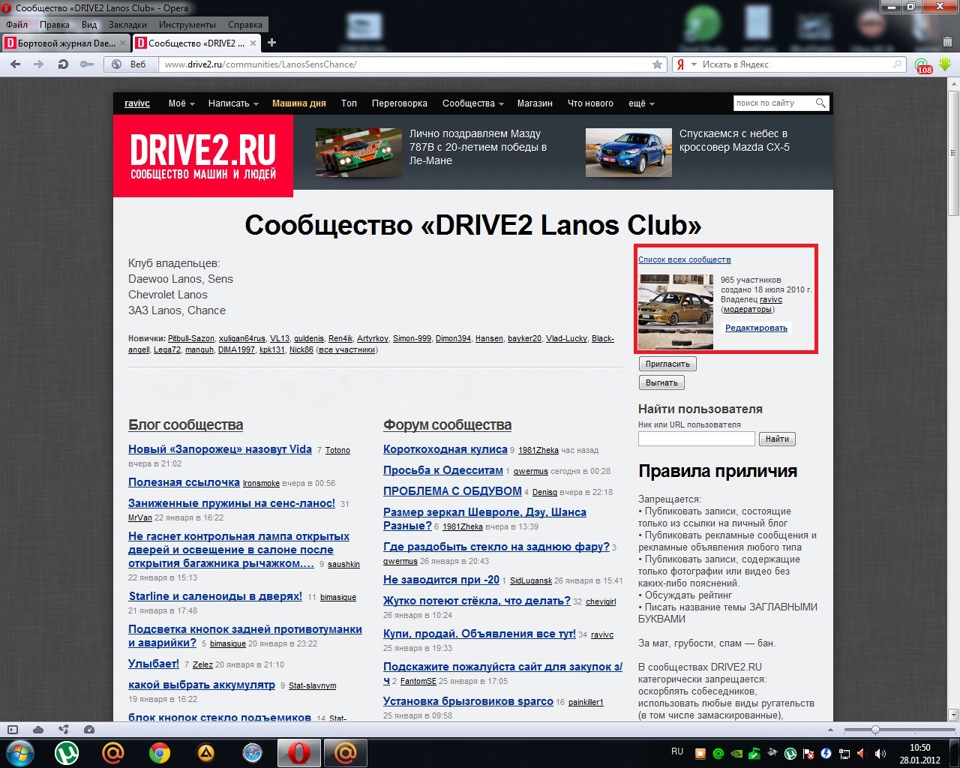
Task: Open a new tab with the plus button
Action: 272,43
